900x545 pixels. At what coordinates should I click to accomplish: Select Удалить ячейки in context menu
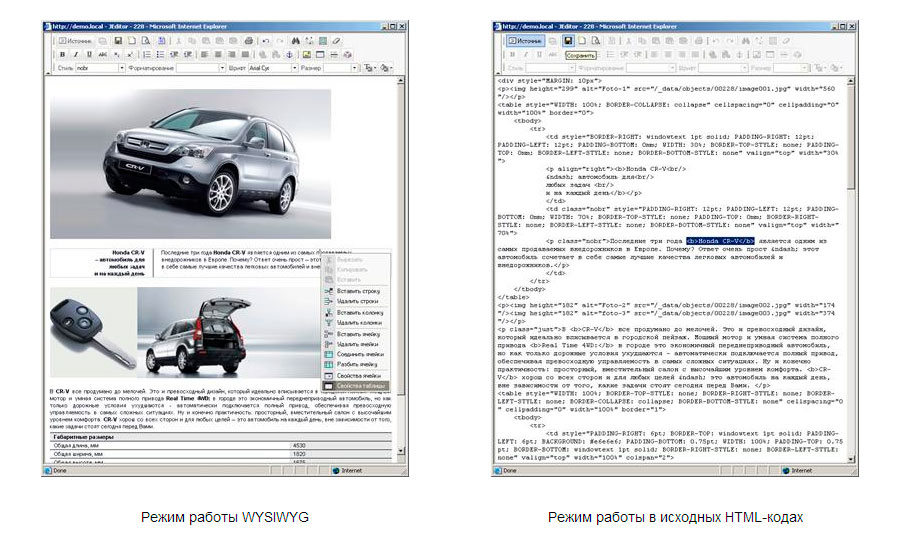[356, 344]
